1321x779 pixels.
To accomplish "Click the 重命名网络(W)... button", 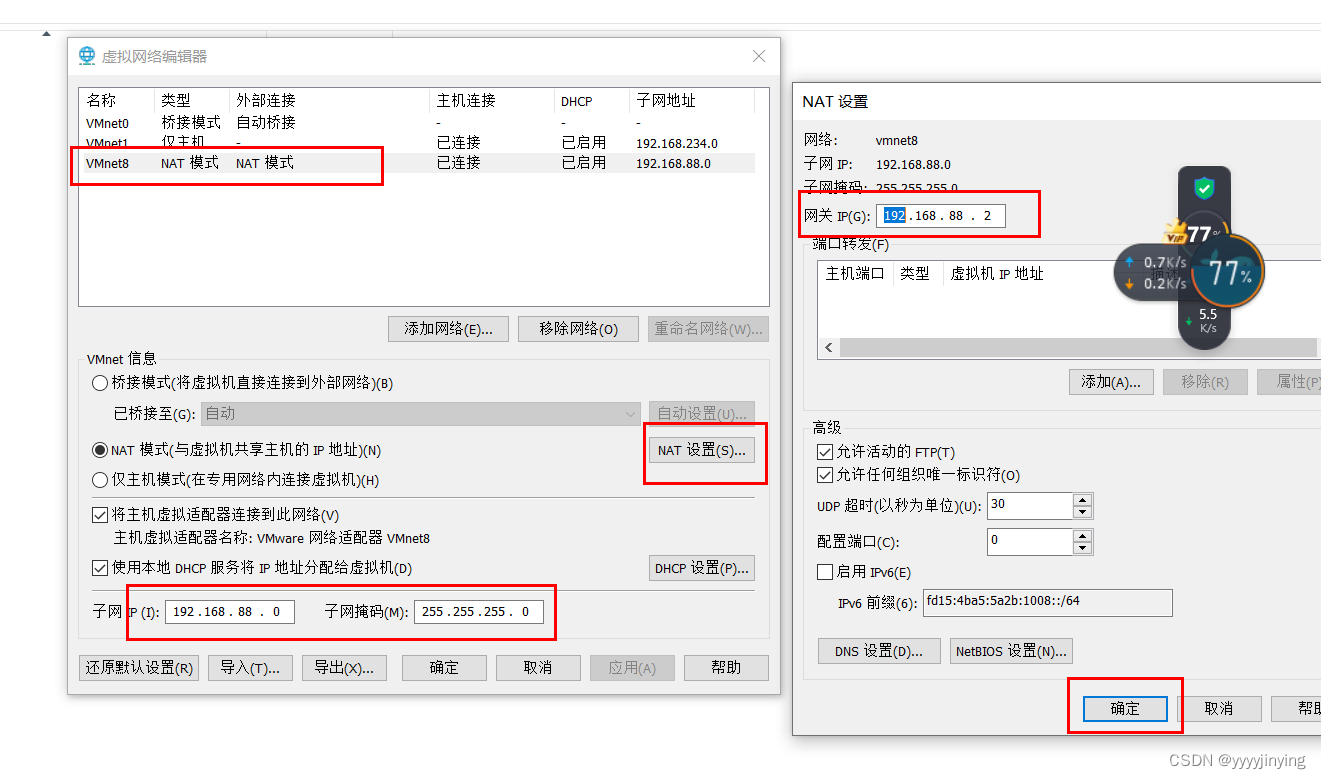I will coord(708,329).
